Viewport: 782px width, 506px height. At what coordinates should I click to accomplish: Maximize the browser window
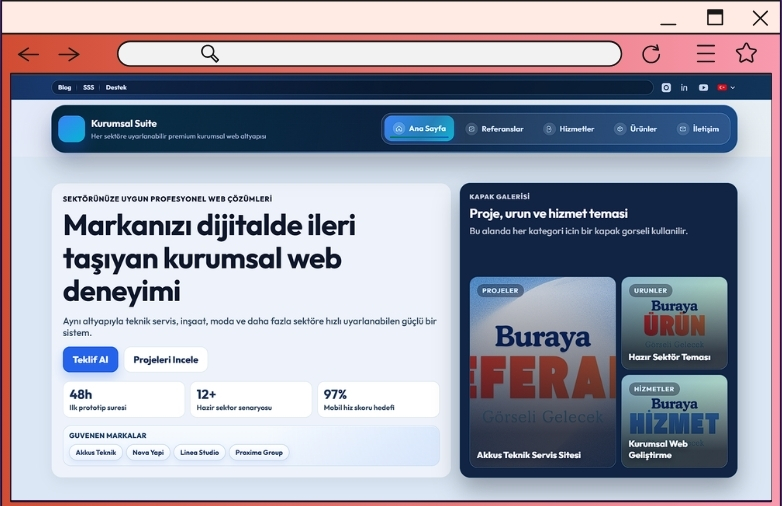pyautogui.click(x=715, y=17)
